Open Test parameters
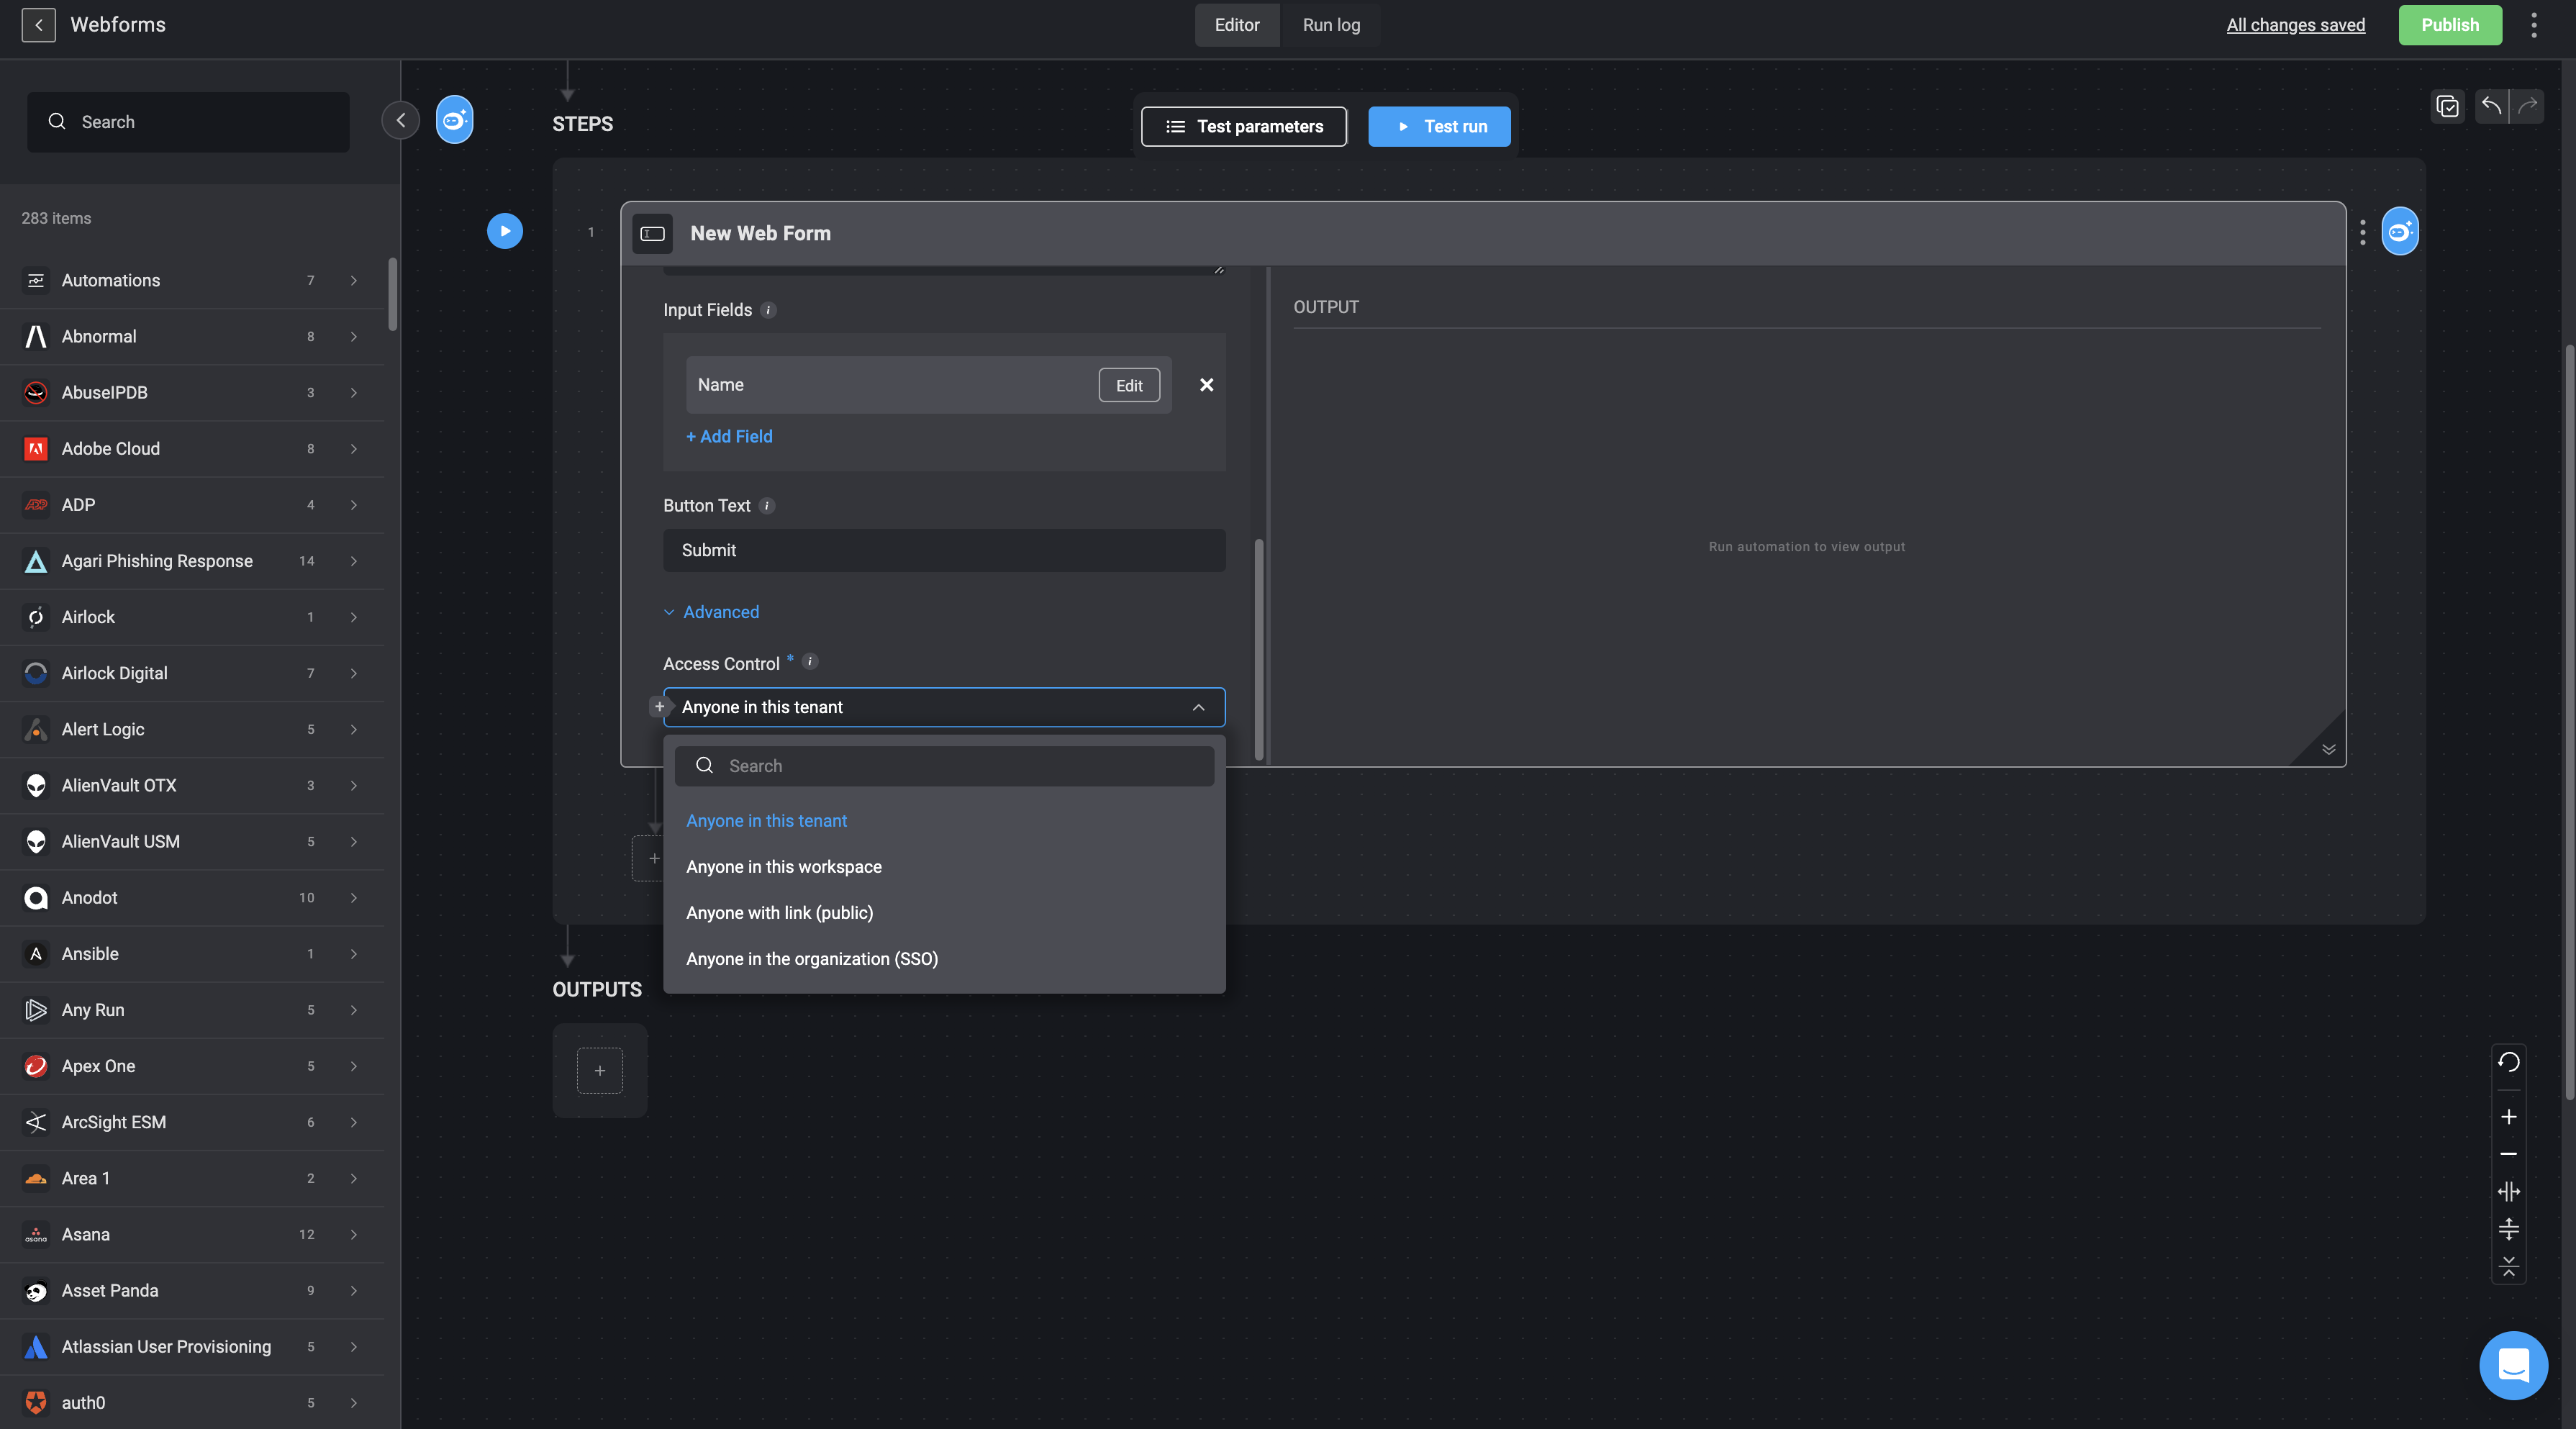 pos(1244,127)
